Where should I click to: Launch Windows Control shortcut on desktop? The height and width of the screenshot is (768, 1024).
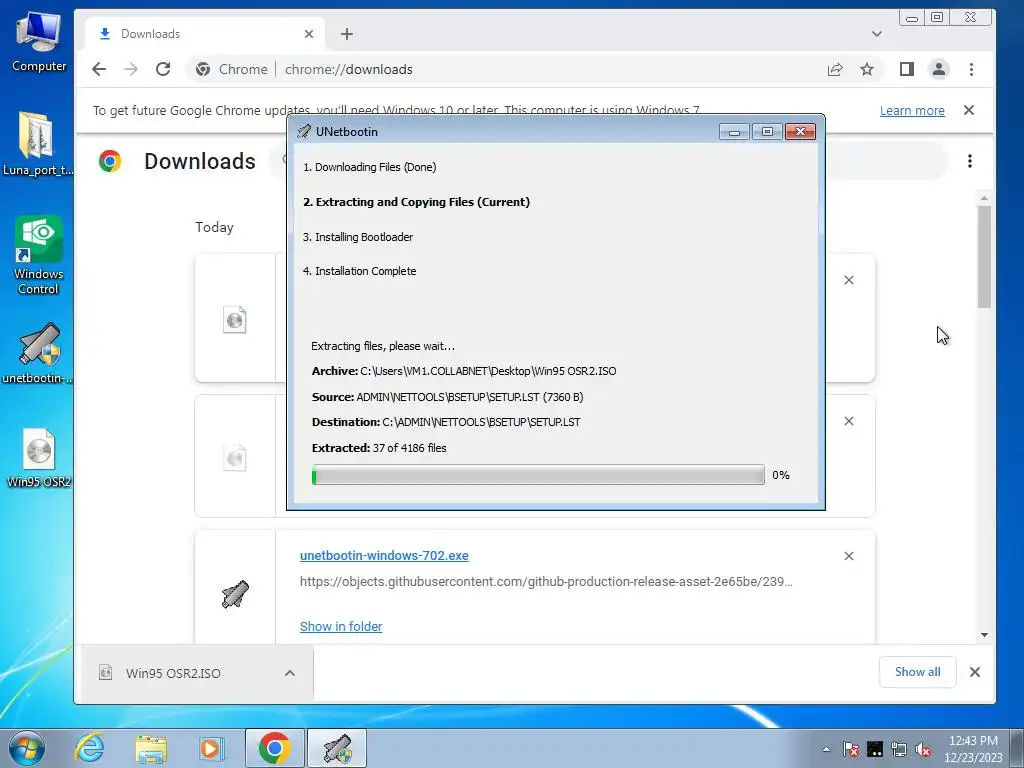(x=38, y=255)
